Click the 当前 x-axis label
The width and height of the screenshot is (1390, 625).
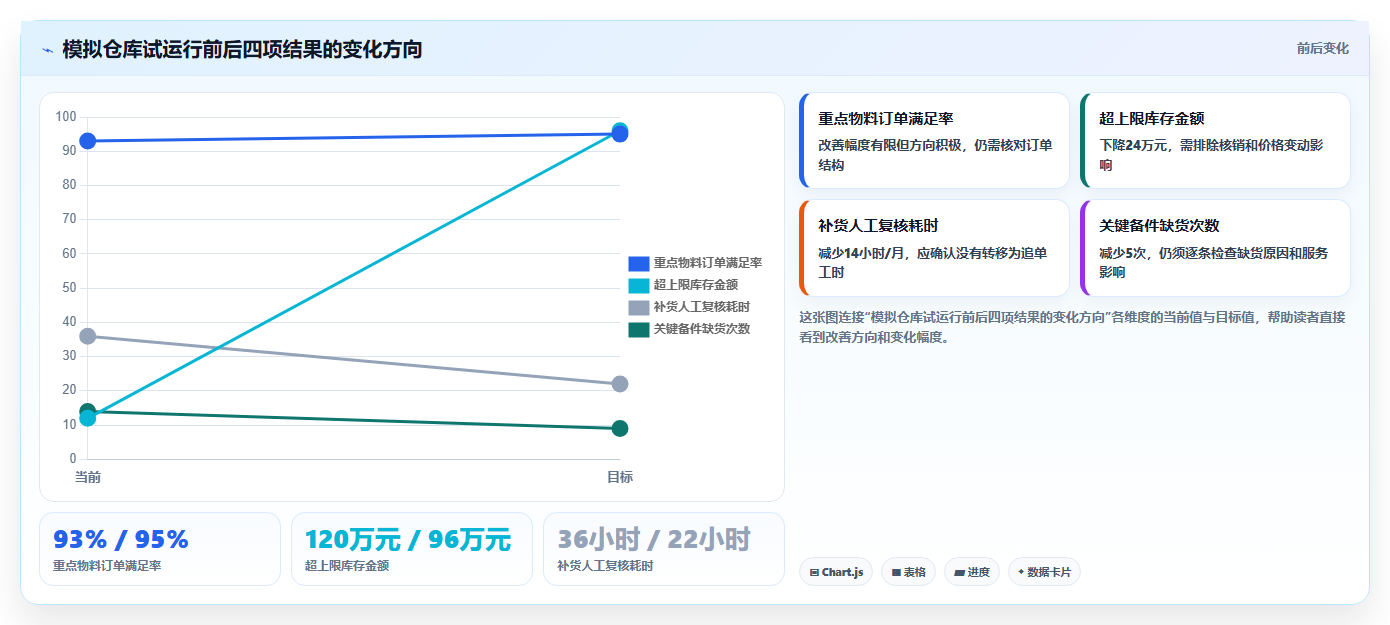88,477
